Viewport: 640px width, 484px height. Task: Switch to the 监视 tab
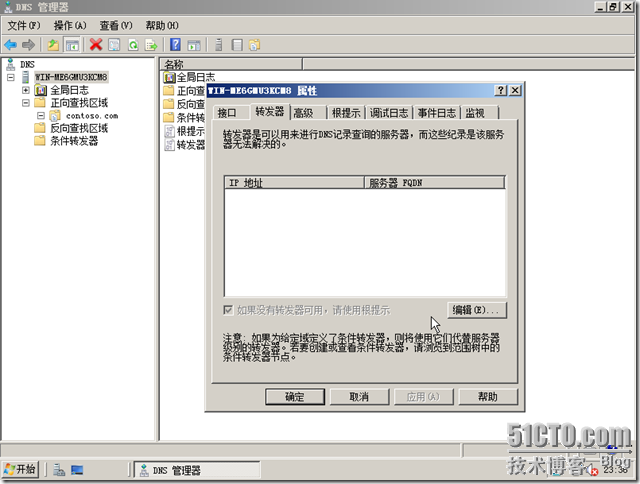[480, 113]
